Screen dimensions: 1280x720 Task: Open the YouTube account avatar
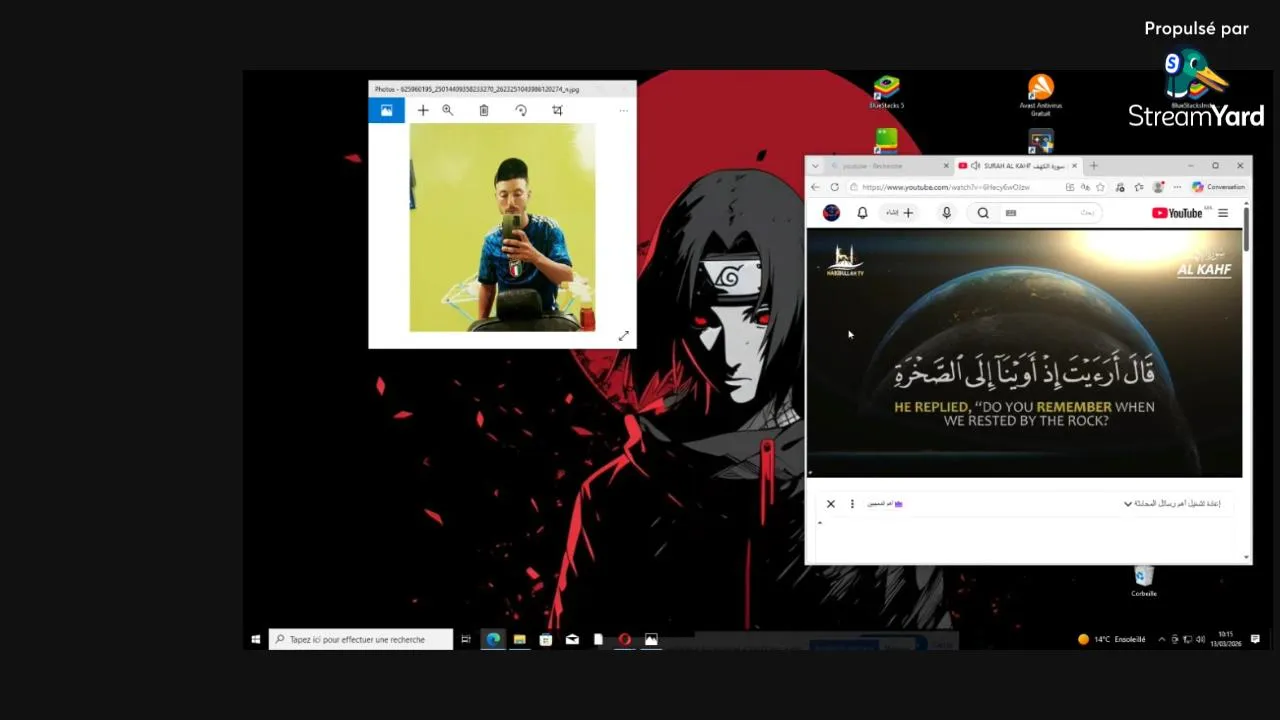click(x=831, y=213)
